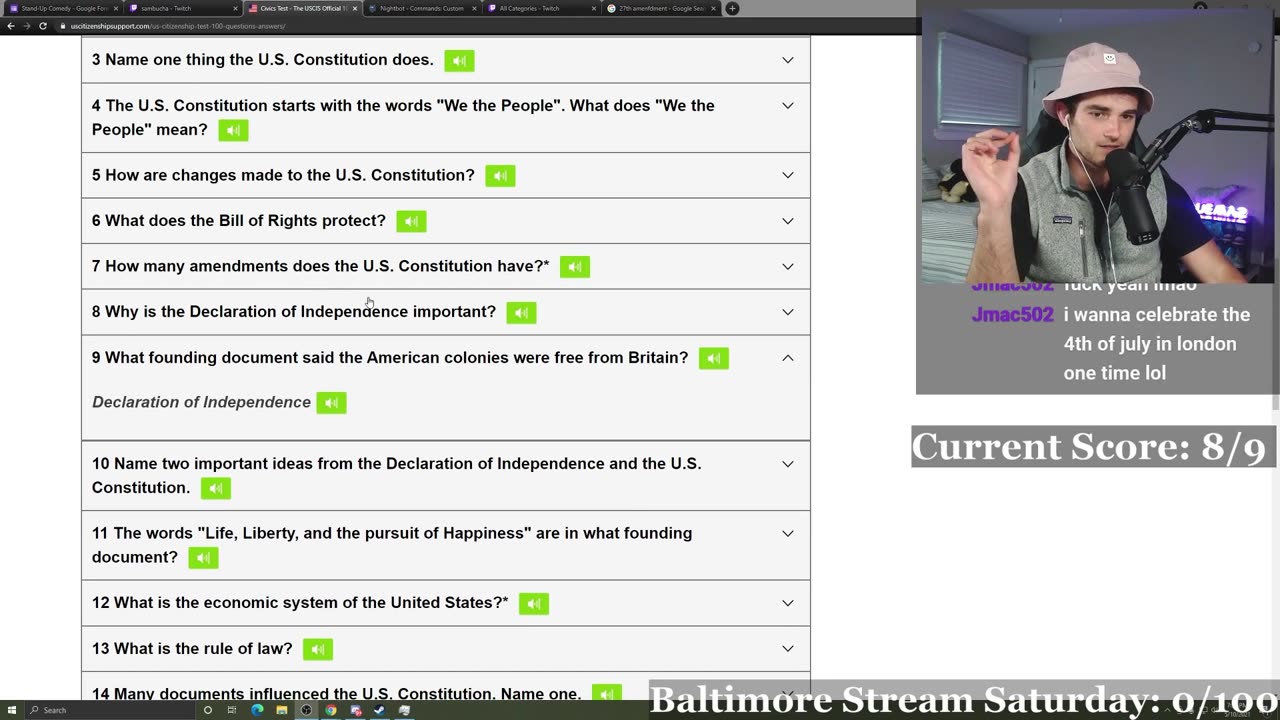Play audio for question 10 two important ideas
Viewport: 1280px width, 720px height.
[215, 488]
